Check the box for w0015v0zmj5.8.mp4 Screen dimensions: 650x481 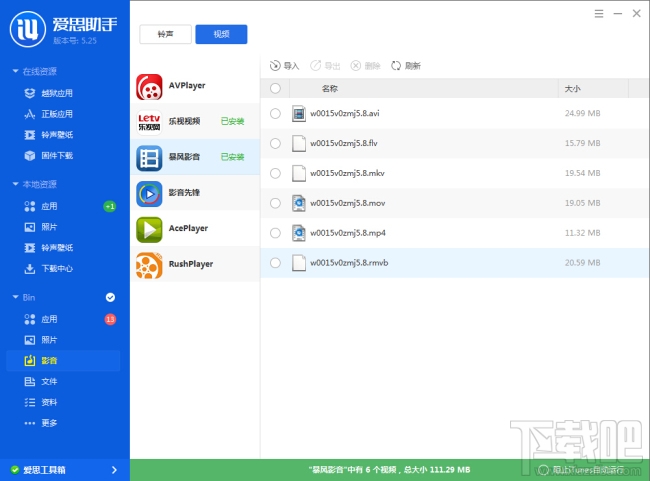(x=275, y=233)
